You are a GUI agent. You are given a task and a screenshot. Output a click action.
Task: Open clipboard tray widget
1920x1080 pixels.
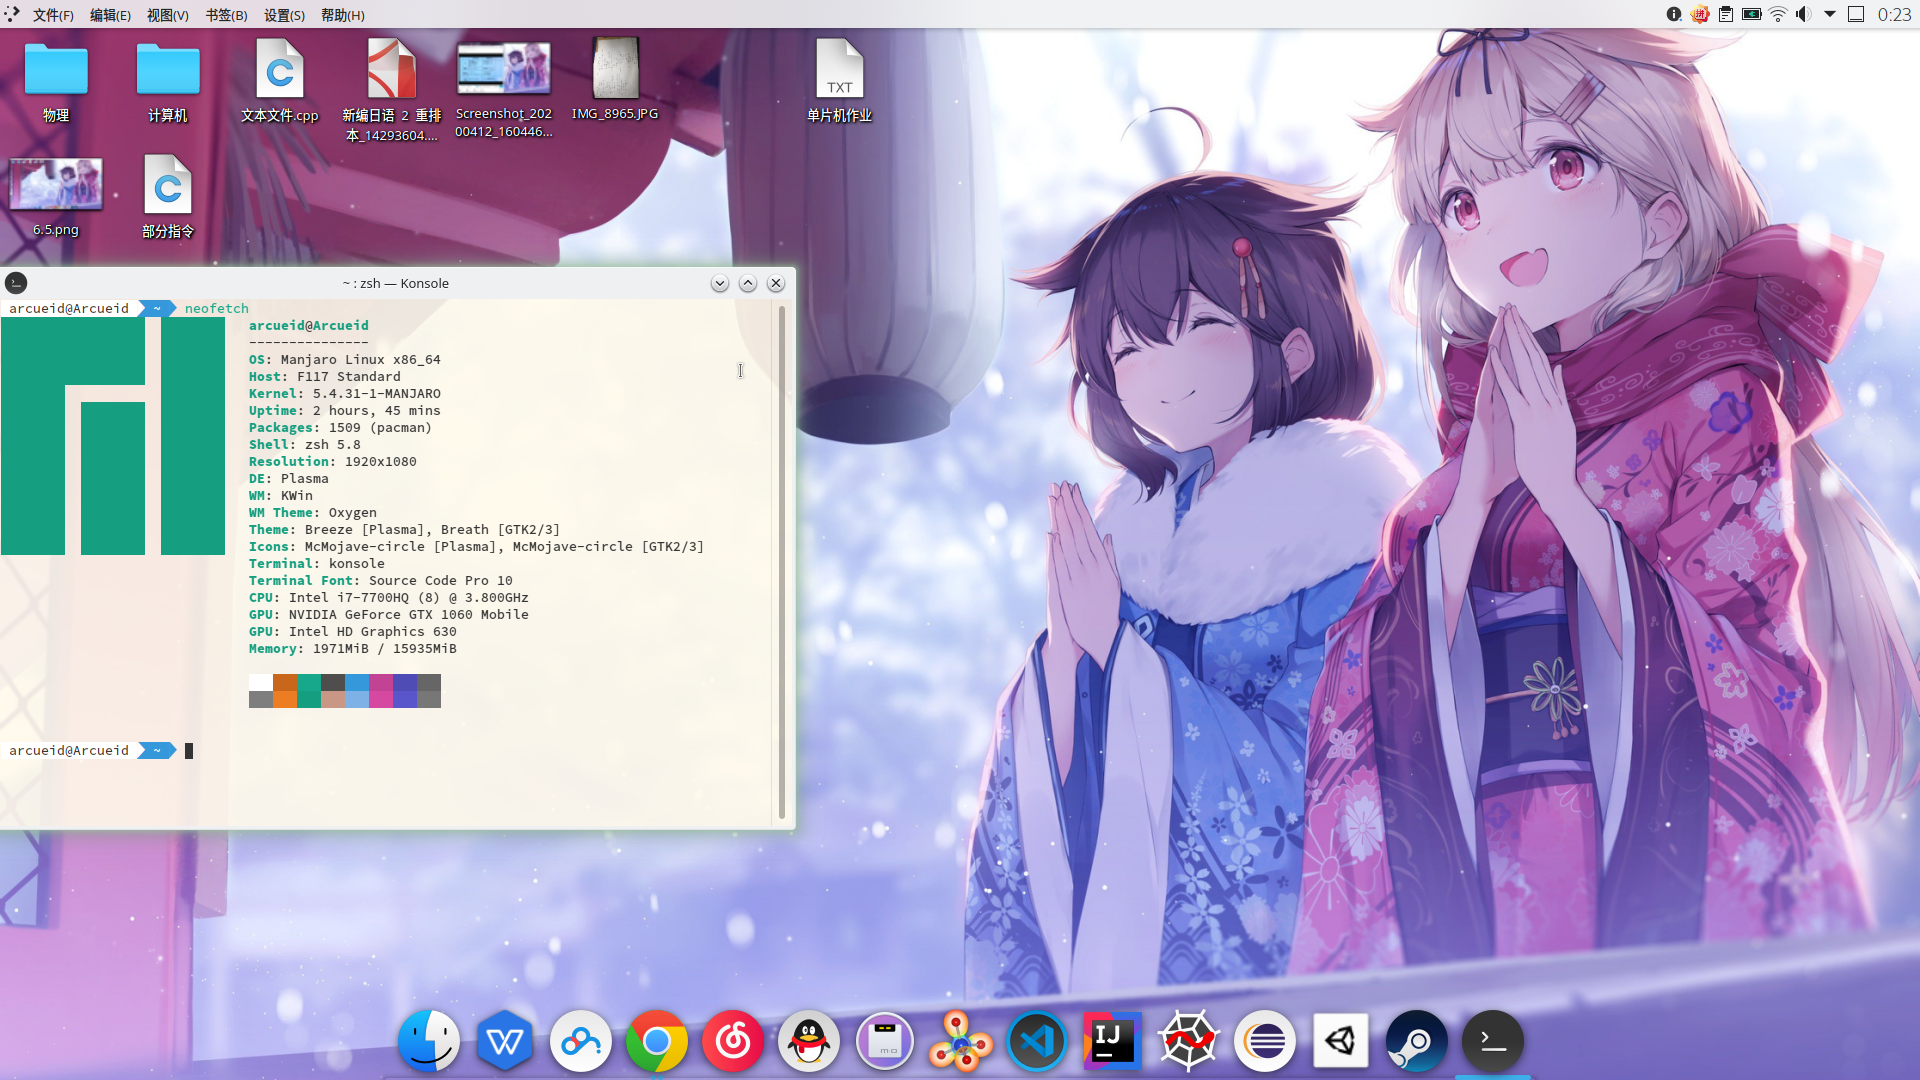click(x=1726, y=14)
